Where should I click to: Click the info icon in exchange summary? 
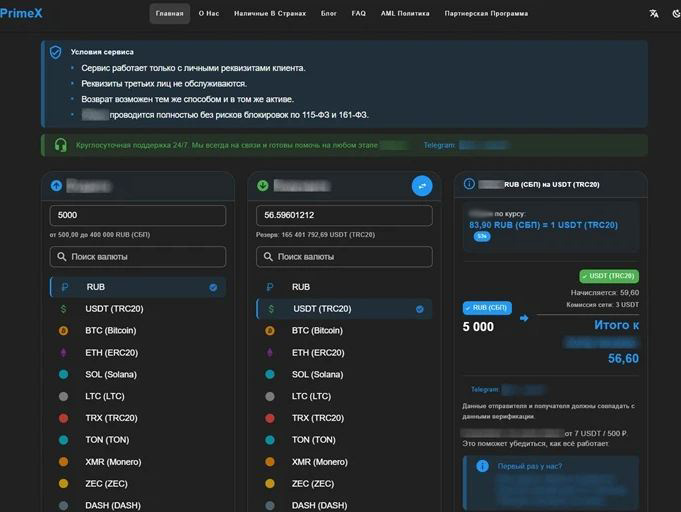(x=469, y=185)
